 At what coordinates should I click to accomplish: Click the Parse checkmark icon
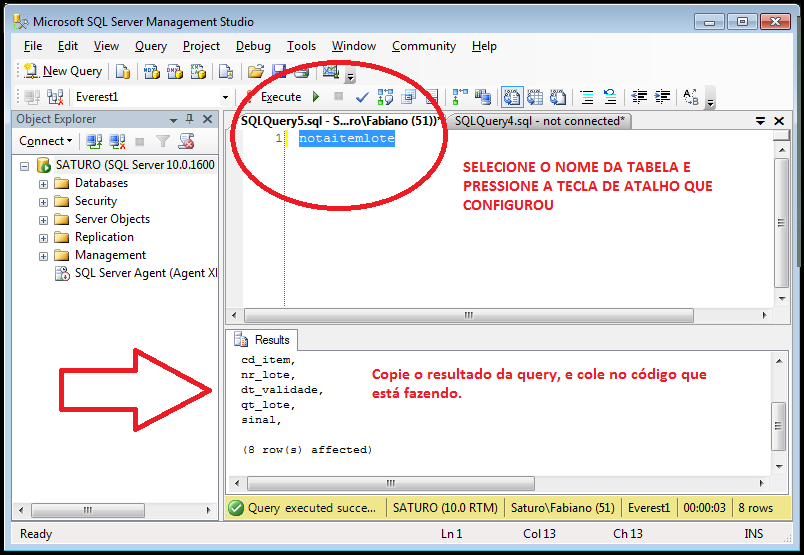coord(362,96)
